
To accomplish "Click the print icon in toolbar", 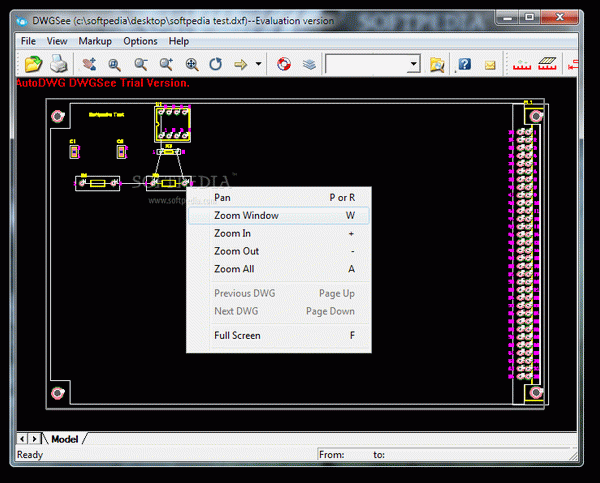I will pos(59,64).
